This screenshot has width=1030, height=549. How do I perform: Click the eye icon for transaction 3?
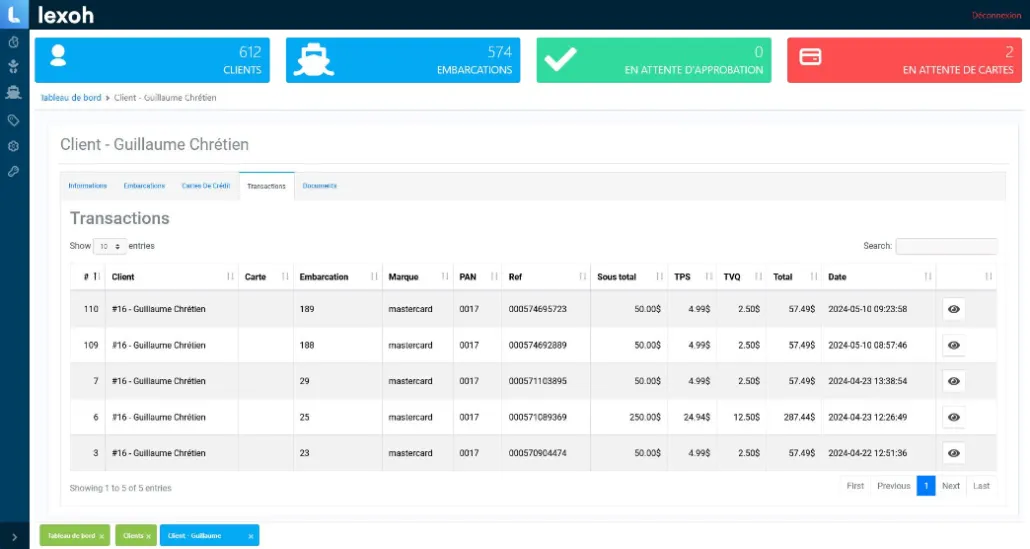[x=953, y=453]
